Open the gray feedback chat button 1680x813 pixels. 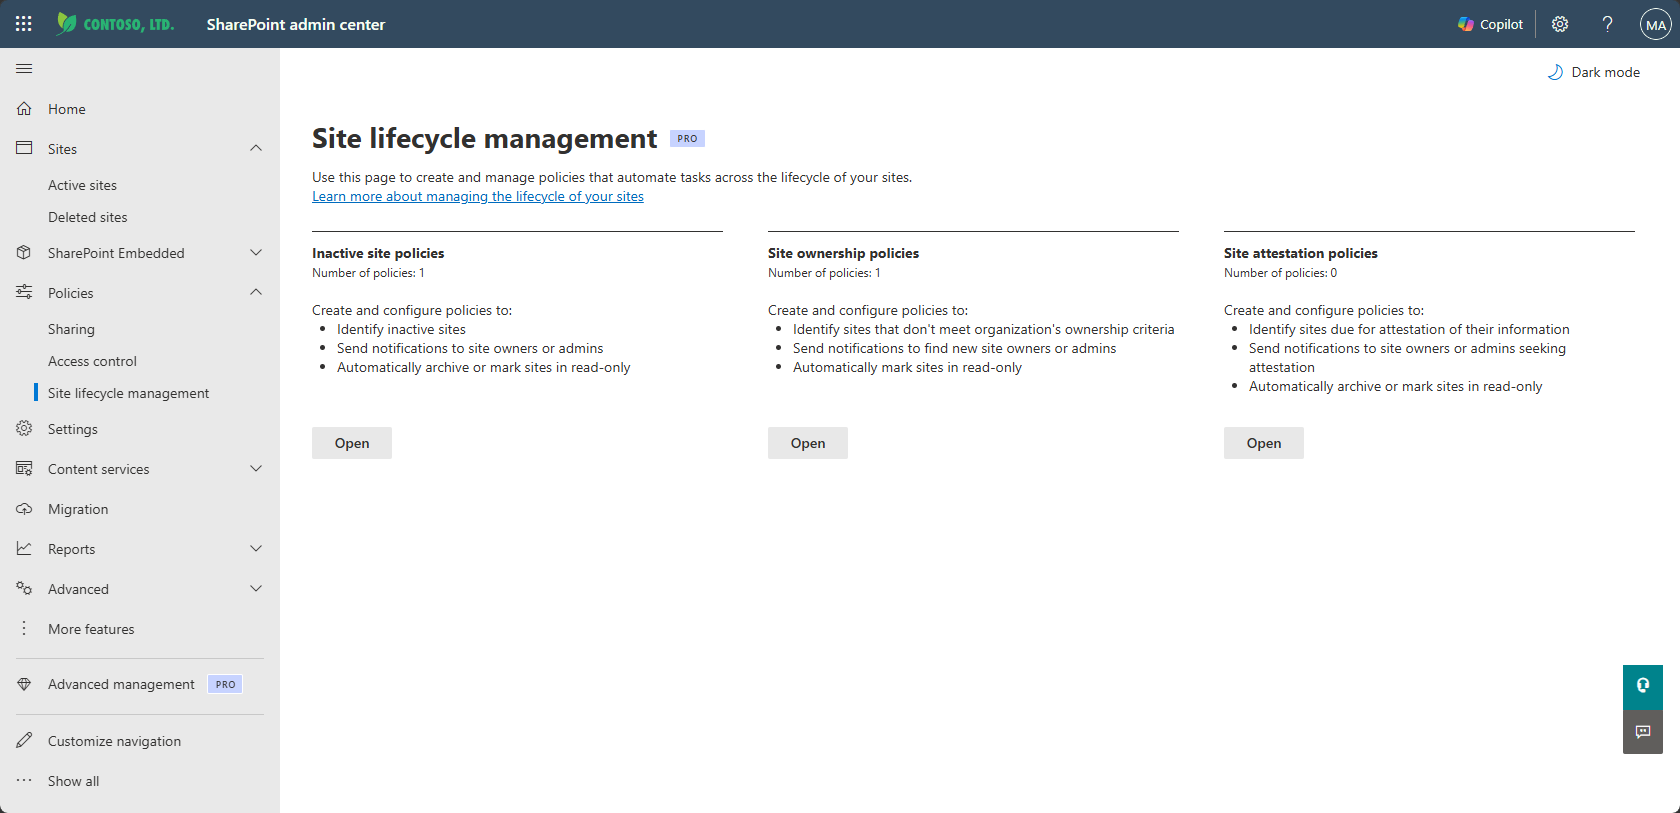(x=1643, y=732)
